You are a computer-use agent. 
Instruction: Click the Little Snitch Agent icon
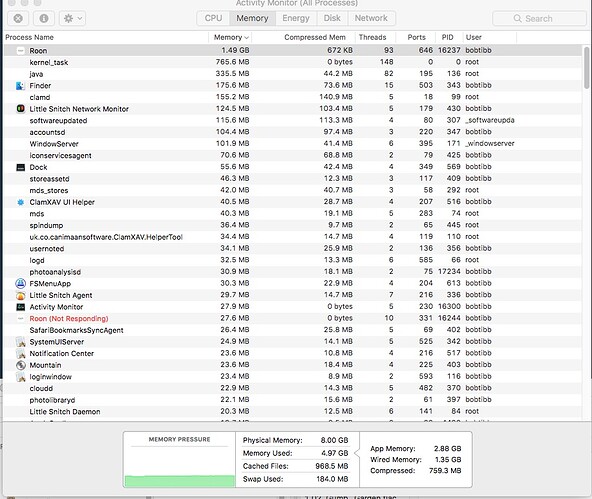tap(21, 295)
